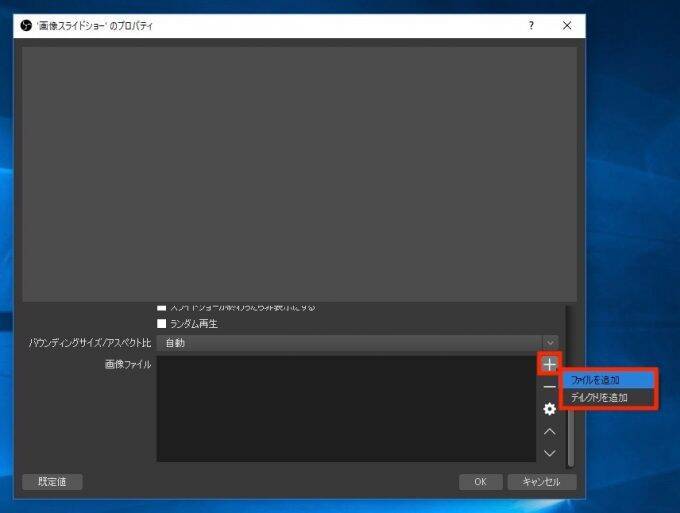The width and height of the screenshot is (680, 513).
Task: Move the item down with the down arrow
Action: click(549, 453)
